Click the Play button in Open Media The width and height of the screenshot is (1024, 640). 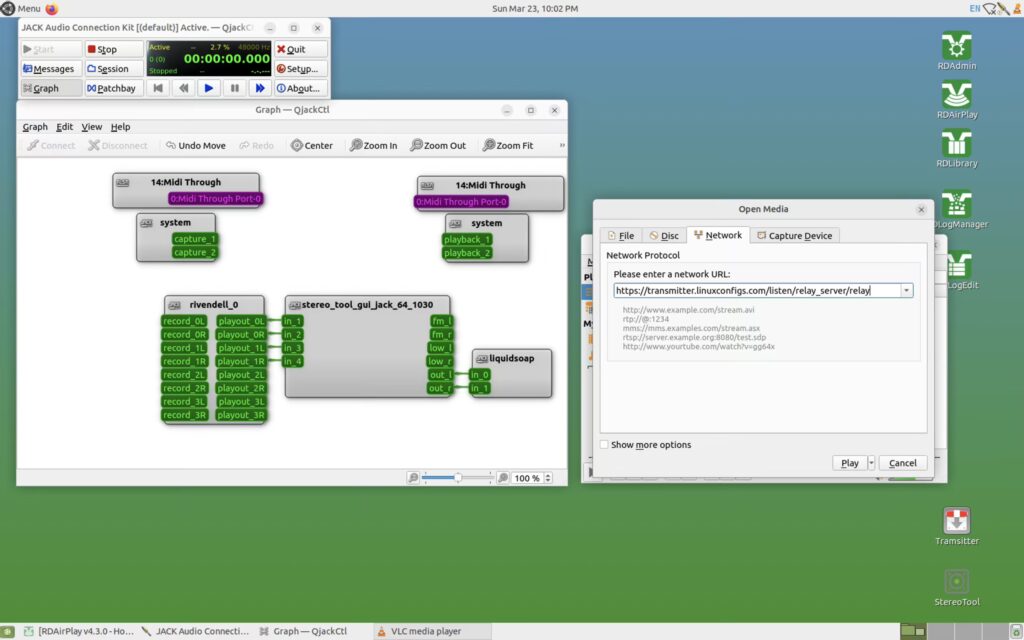click(850, 463)
